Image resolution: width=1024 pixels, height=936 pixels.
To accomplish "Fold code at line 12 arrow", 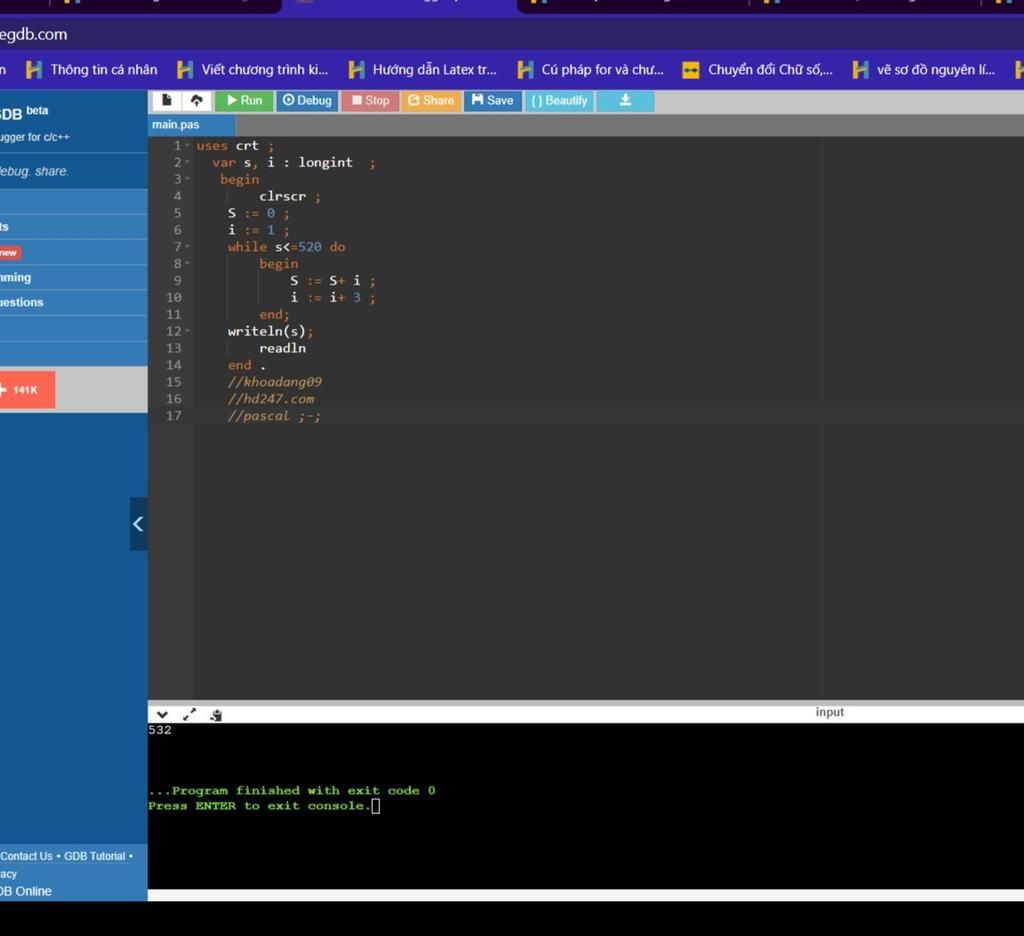I will (x=187, y=331).
